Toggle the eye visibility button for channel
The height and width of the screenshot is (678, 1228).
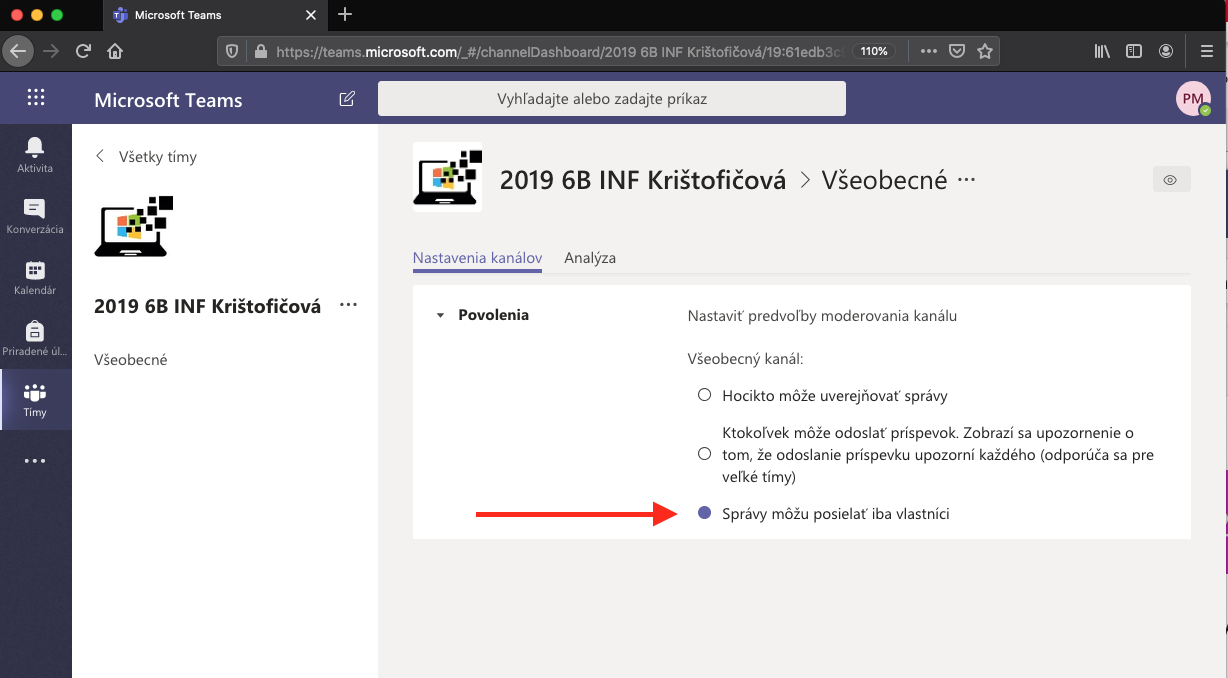tap(1171, 180)
